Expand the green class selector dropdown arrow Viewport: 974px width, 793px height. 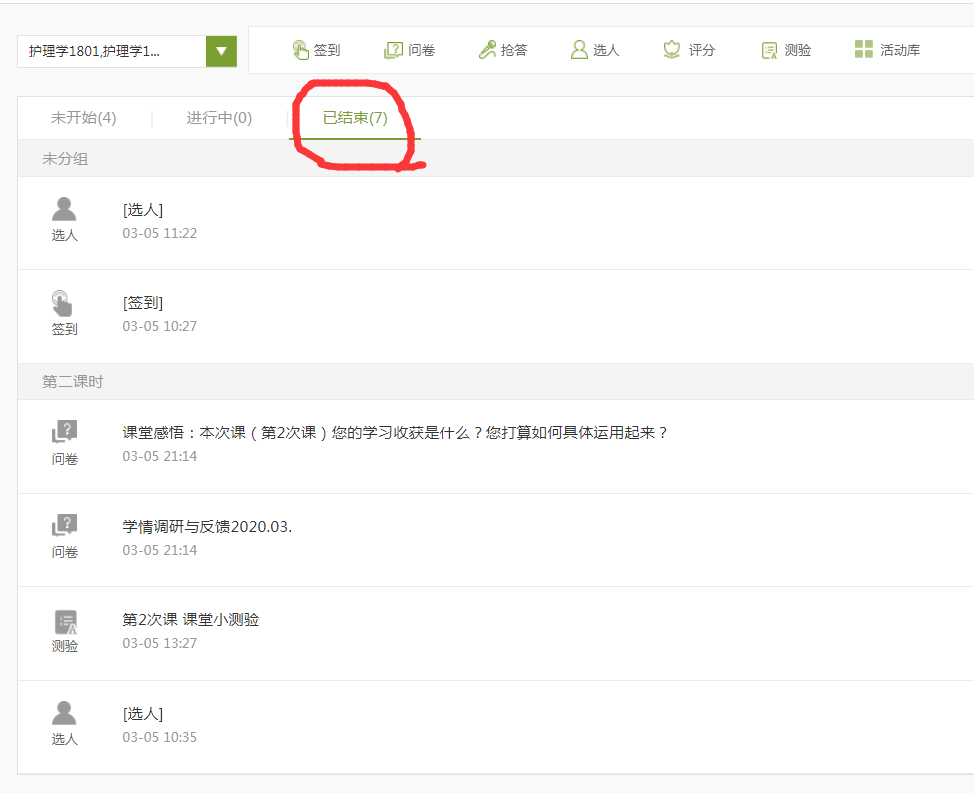pos(221,51)
